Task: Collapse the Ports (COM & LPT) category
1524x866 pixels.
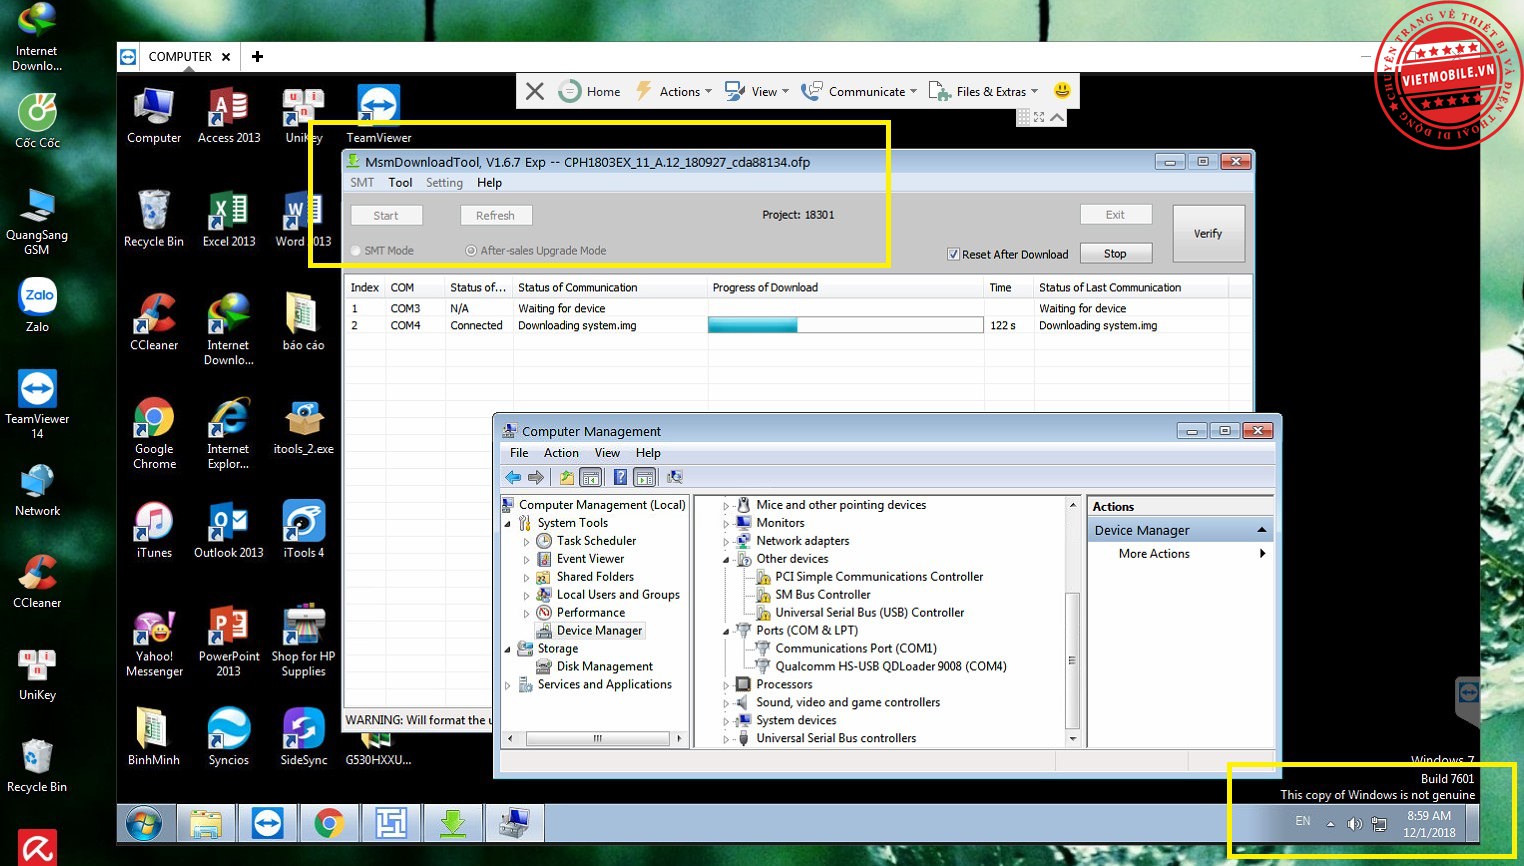Action: pos(727,632)
